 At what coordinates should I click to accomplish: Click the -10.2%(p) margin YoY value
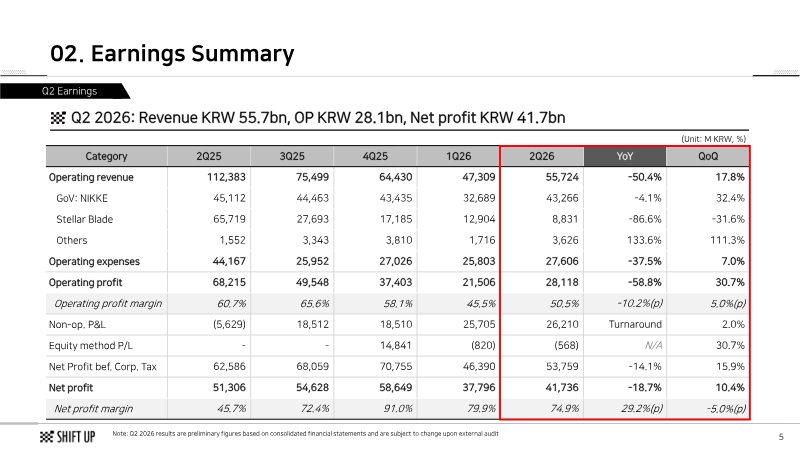pyautogui.click(x=640, y=304)
